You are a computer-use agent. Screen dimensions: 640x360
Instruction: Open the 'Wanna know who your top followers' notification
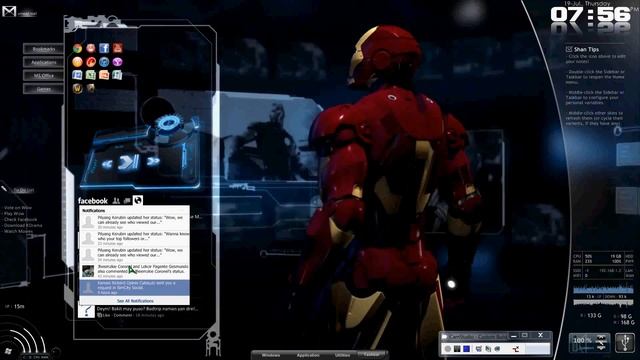(135, 238)
